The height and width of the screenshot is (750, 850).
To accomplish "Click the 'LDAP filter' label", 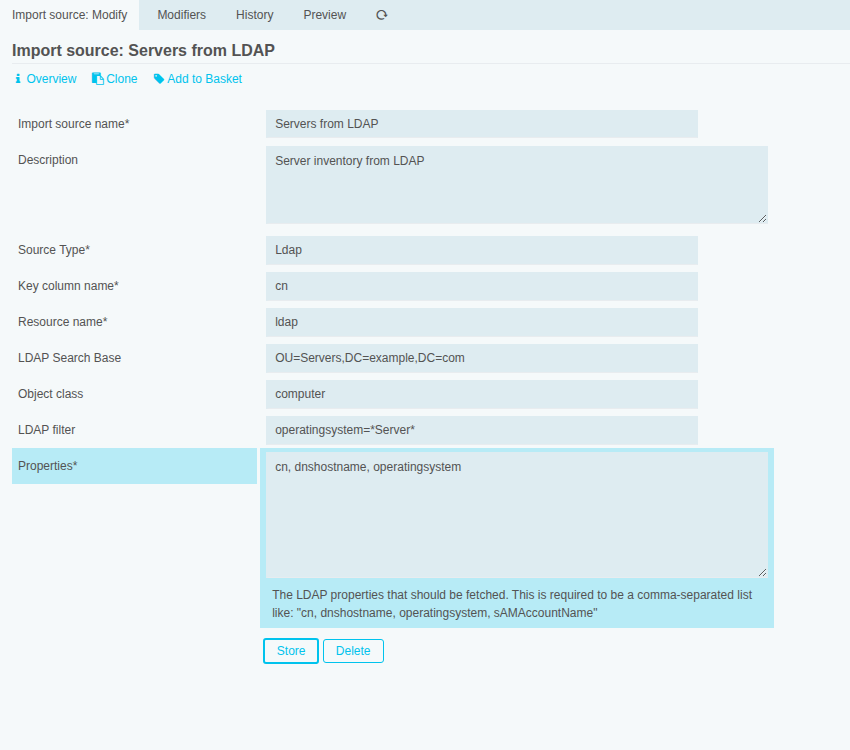I will click(x=47, y=430).
